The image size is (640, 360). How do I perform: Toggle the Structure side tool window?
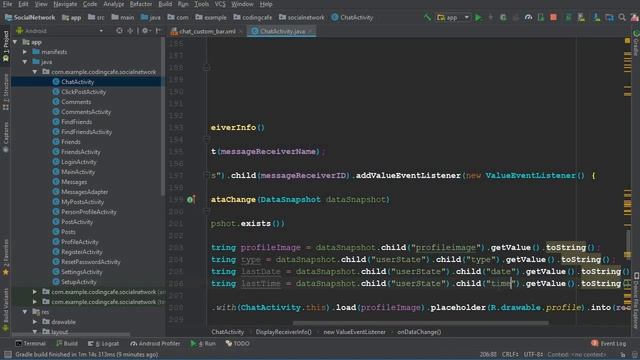(x=6, y=93)
